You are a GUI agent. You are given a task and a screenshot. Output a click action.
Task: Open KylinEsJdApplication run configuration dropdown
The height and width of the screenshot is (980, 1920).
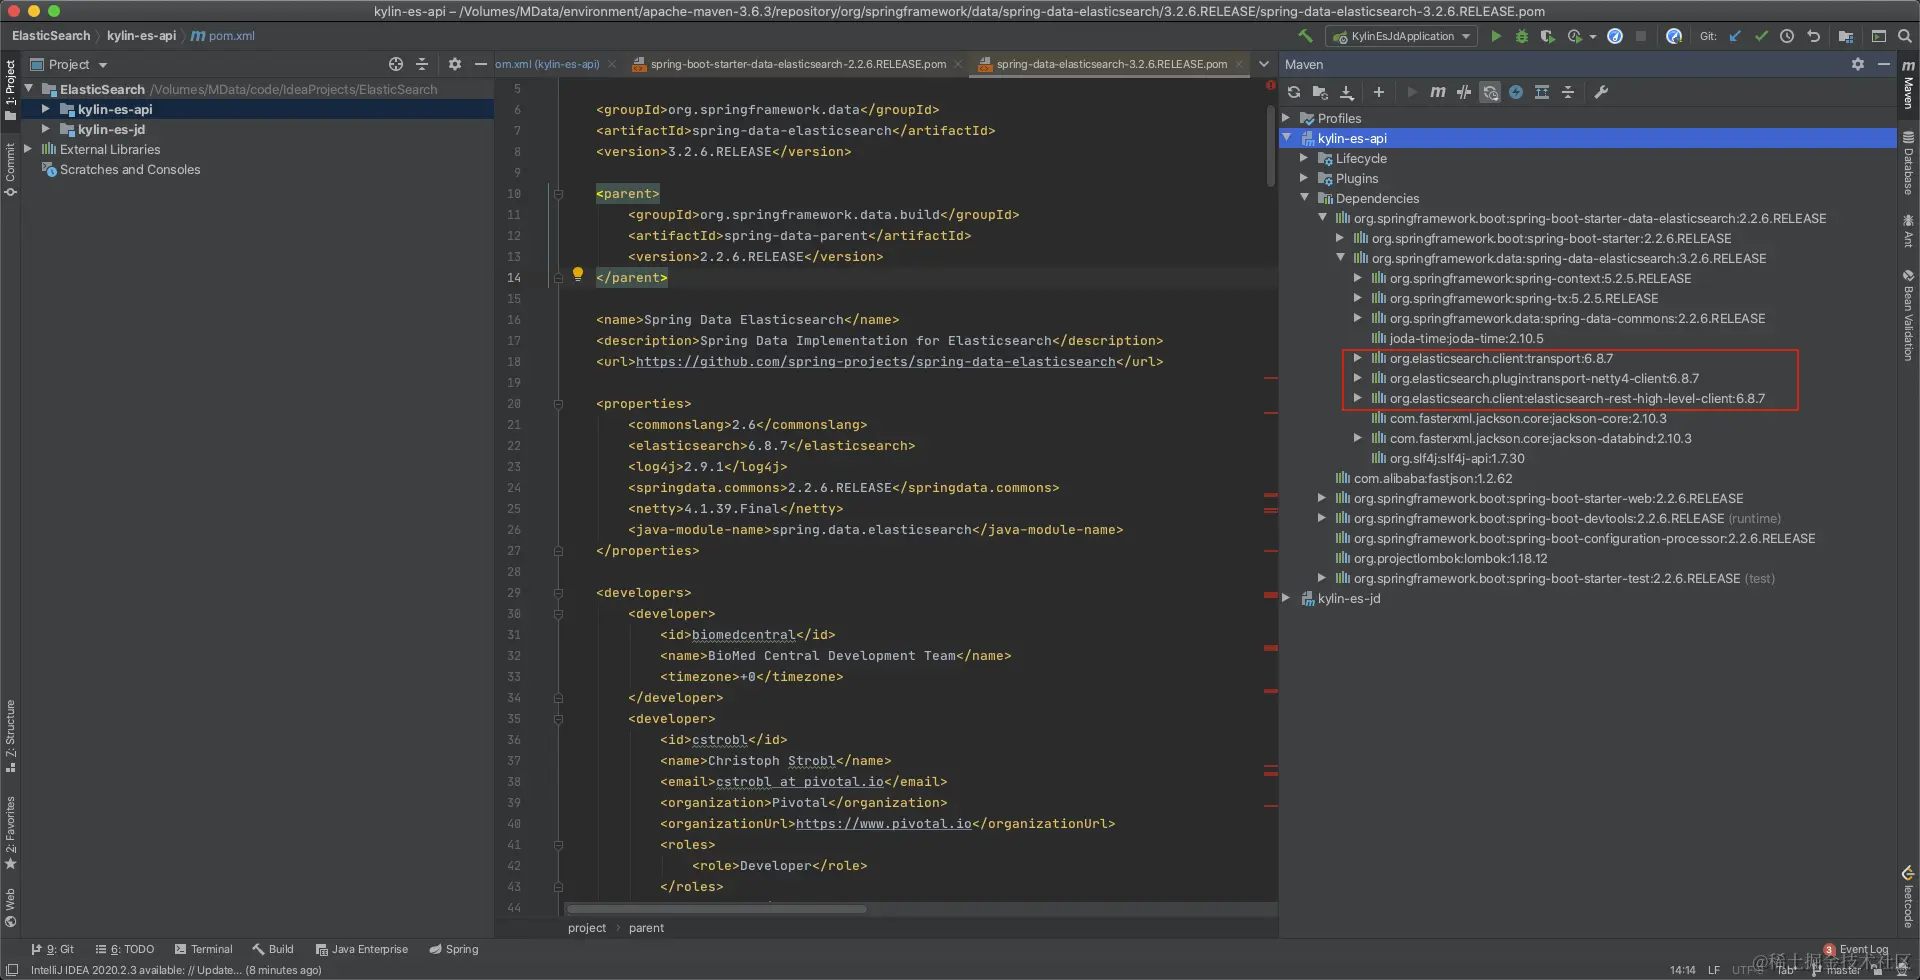[1402, 36]
